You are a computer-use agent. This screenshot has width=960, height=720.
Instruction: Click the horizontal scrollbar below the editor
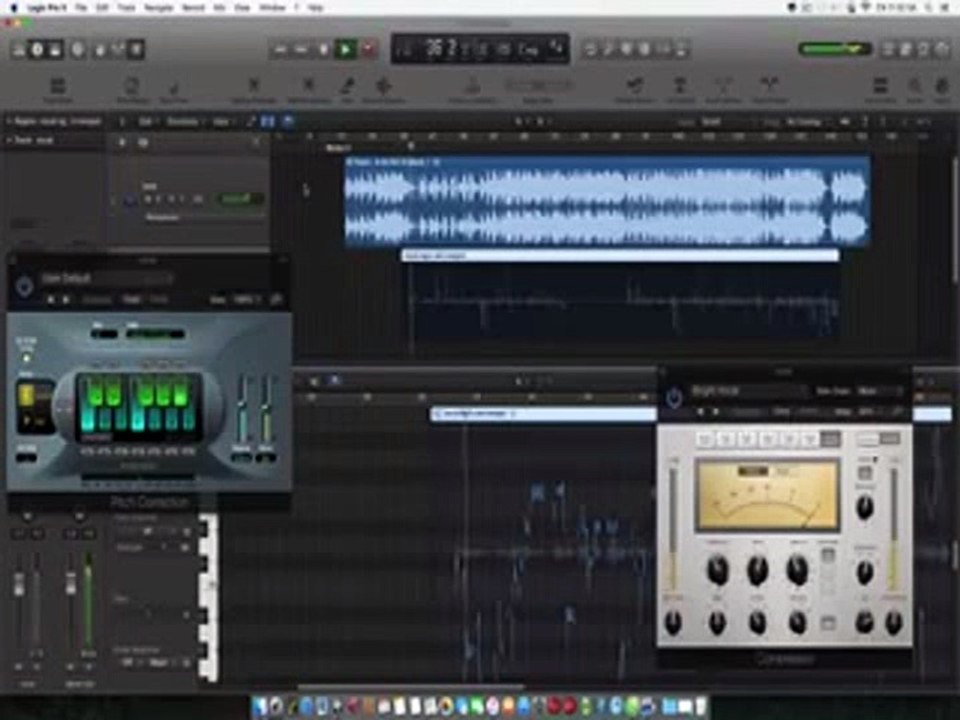[410, 688]
